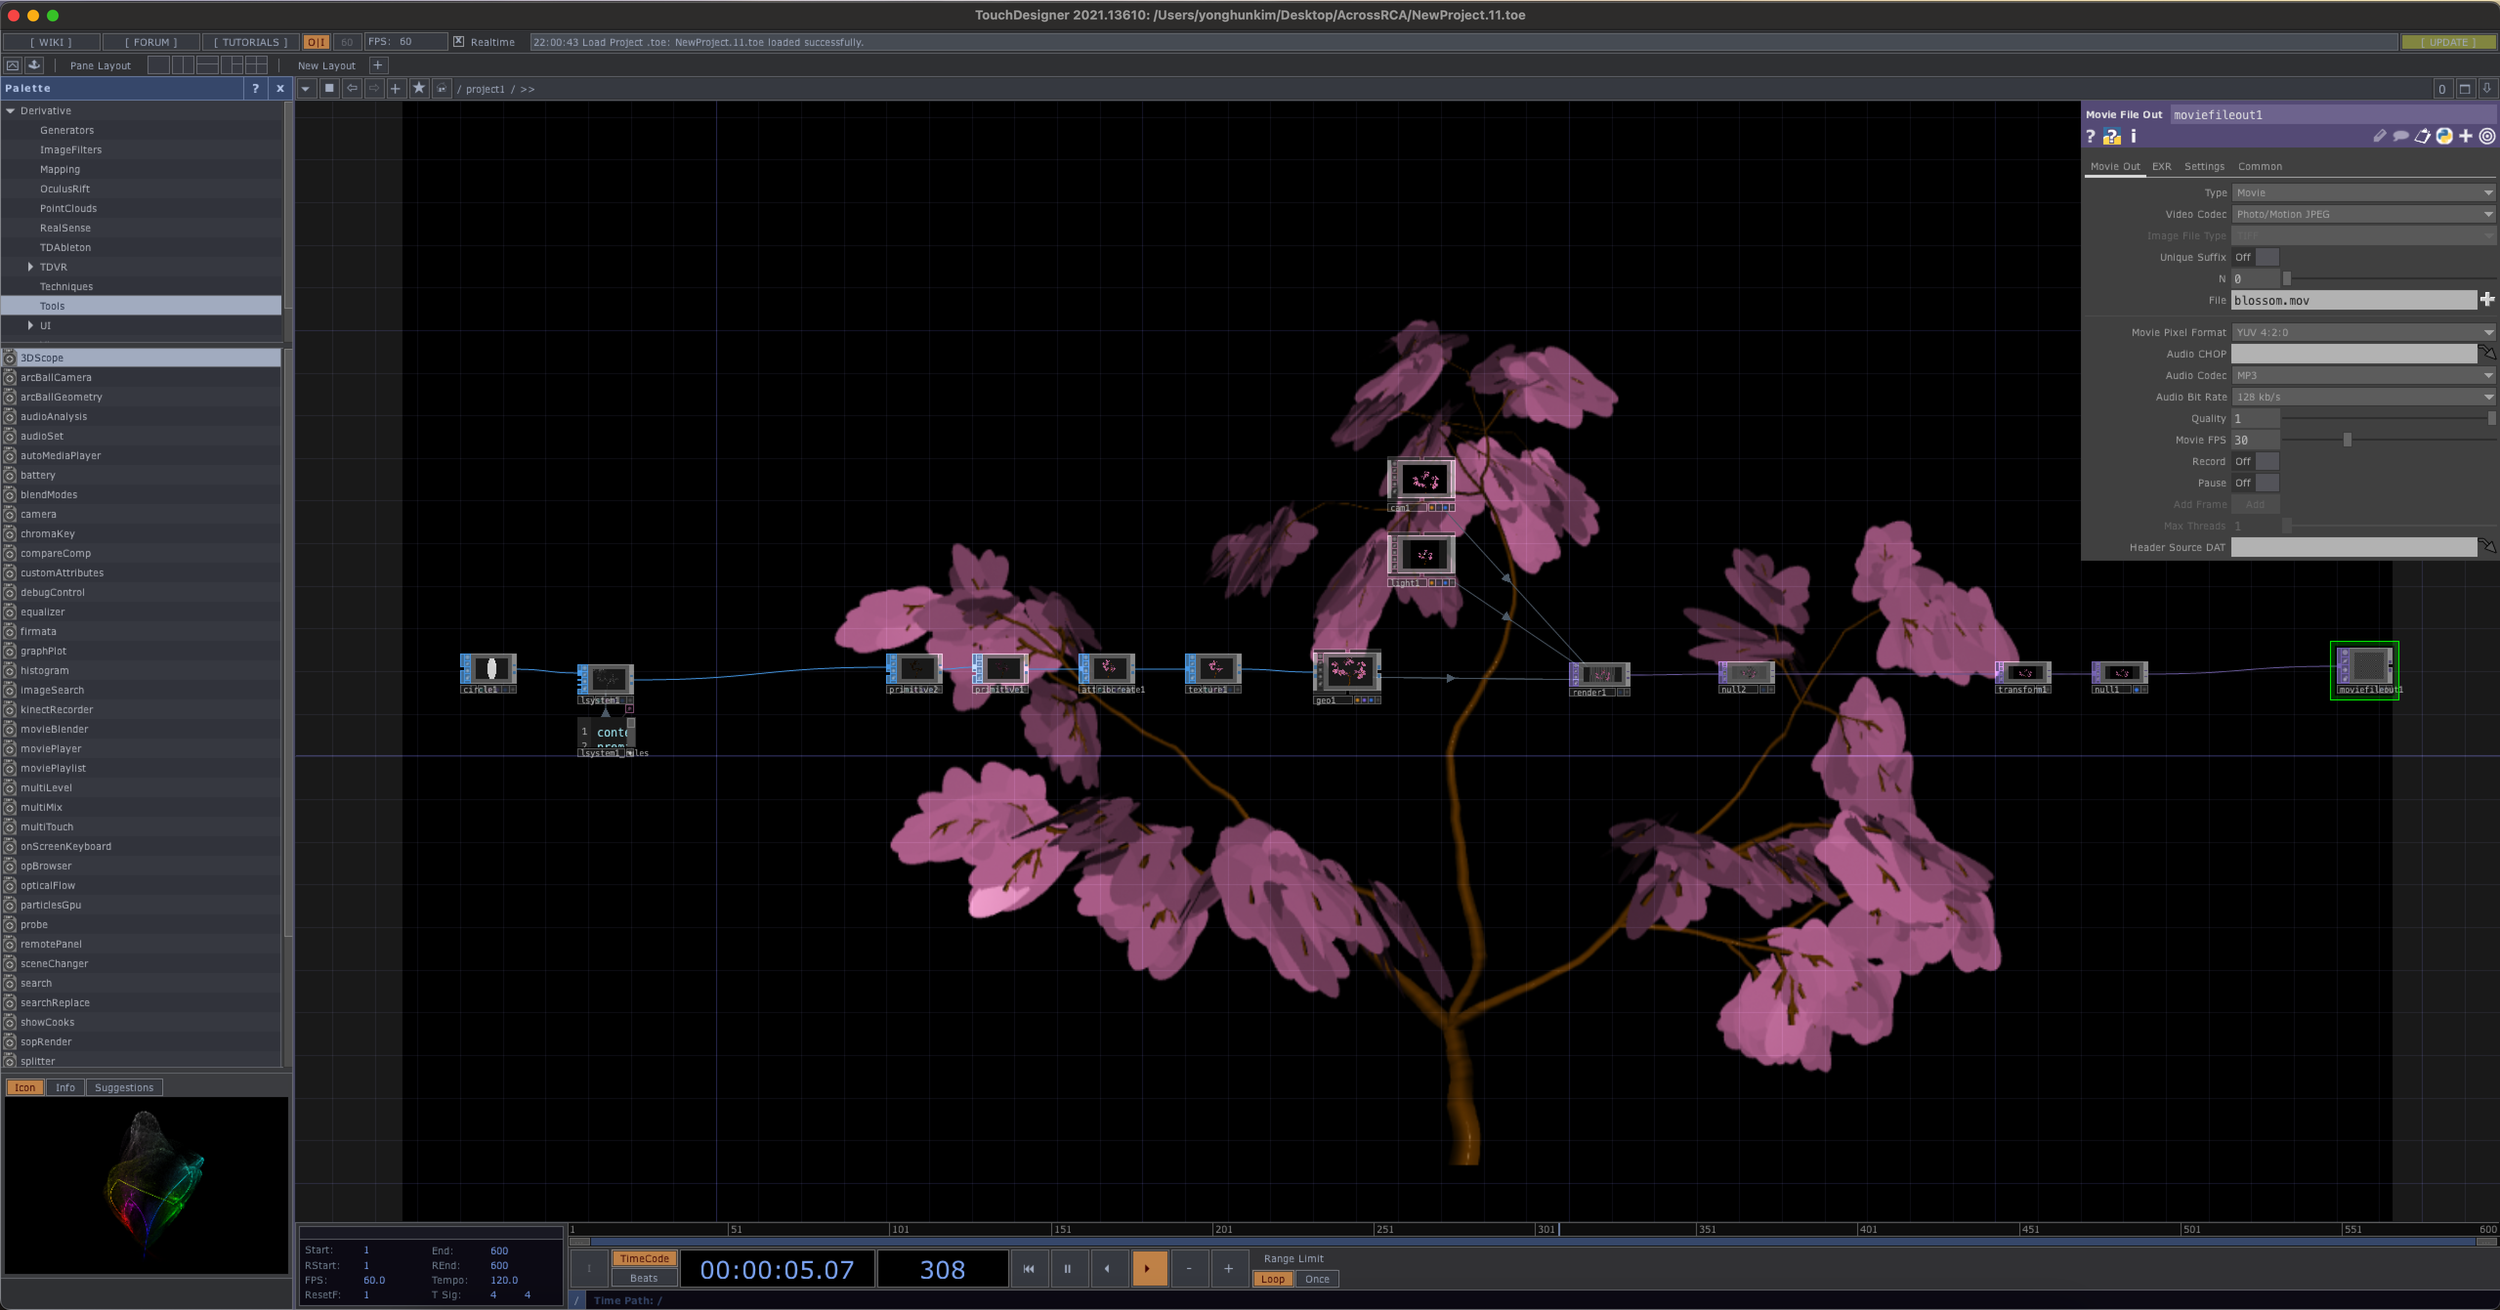
Task: Switch to the Suggestions tab
Action: (124, 1088)
